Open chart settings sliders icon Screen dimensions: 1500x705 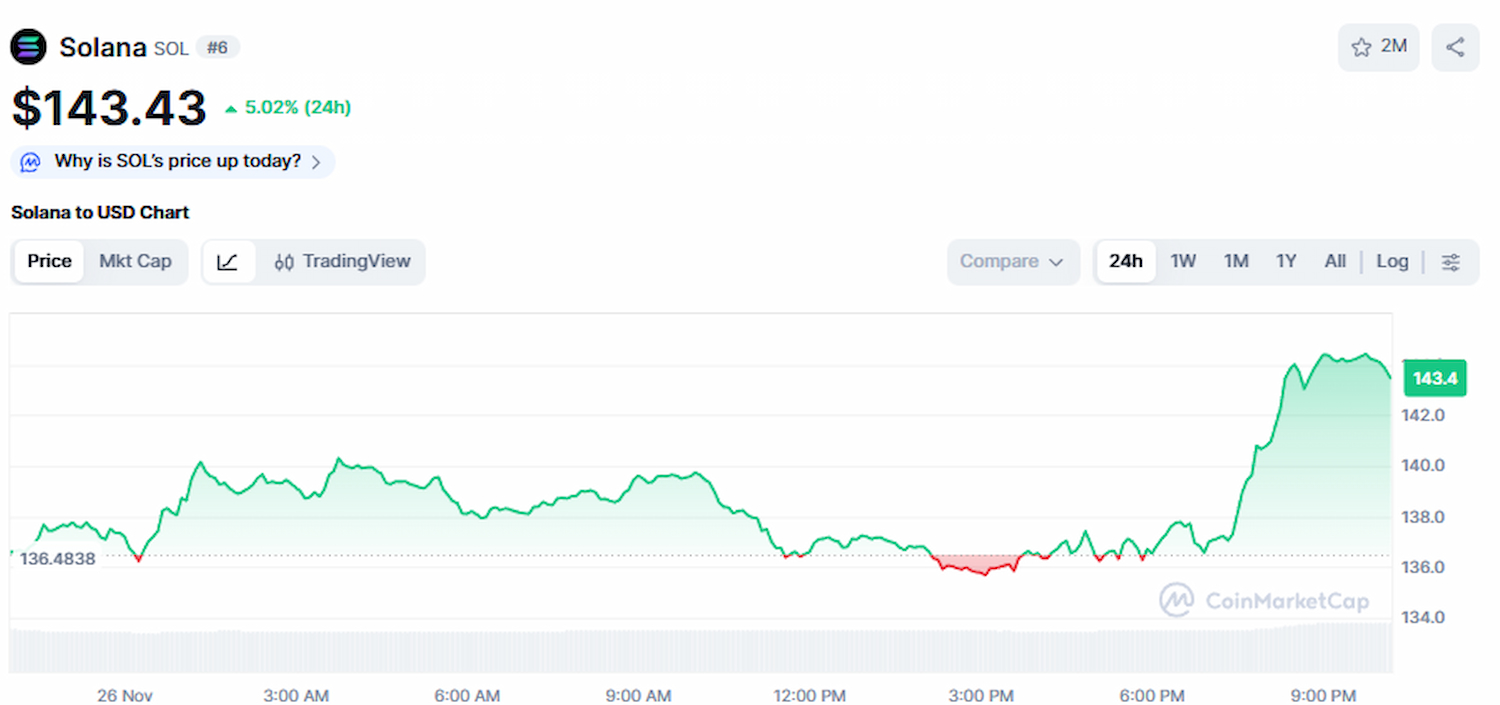click(1451, 262)
